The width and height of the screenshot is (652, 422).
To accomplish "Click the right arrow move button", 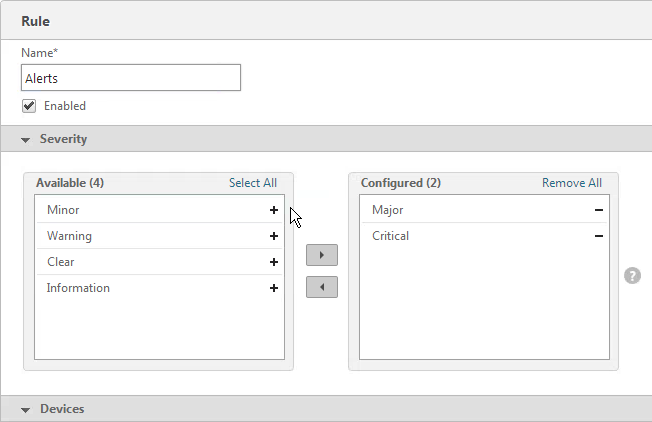I will (322, 255).
